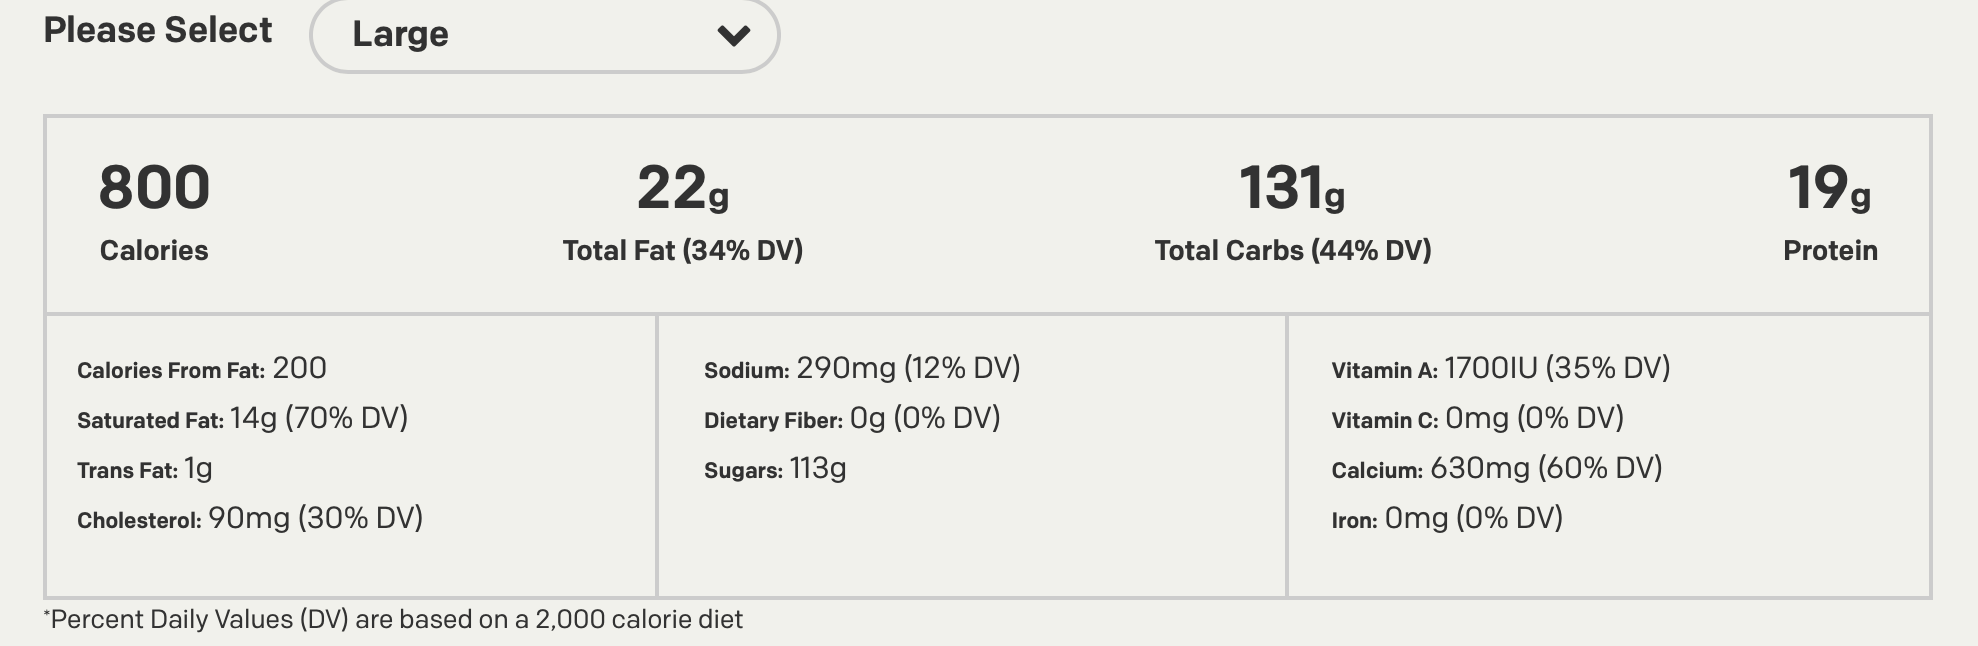The height and width of the screenshot is (646, 1978).
Task: Click the Cholesterol 90mg entry
Action: [x=249, y=519]
